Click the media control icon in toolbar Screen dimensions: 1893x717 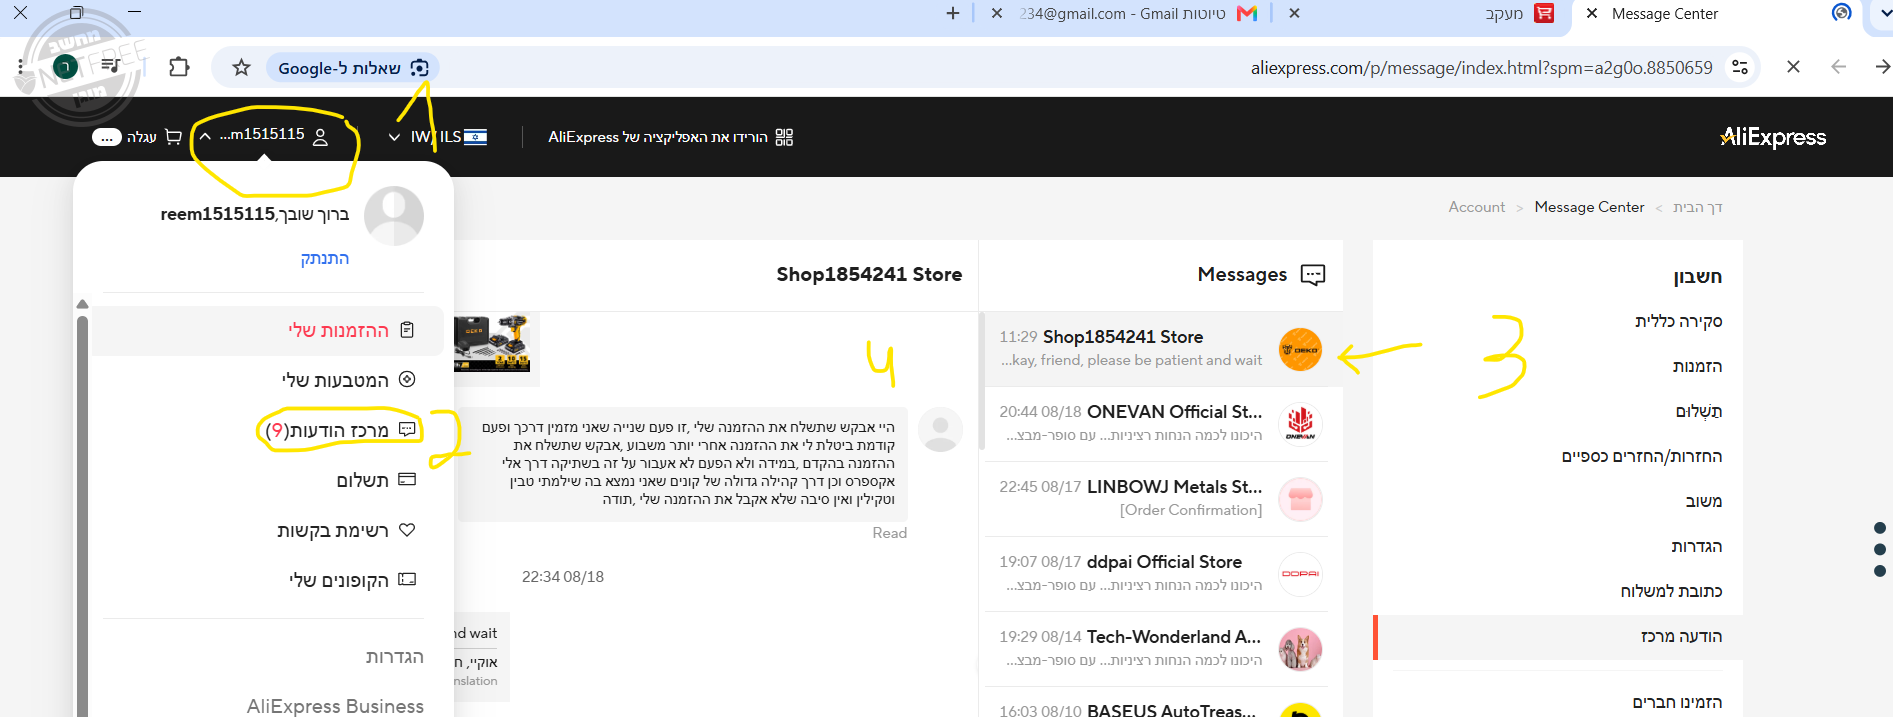point(110,66)
